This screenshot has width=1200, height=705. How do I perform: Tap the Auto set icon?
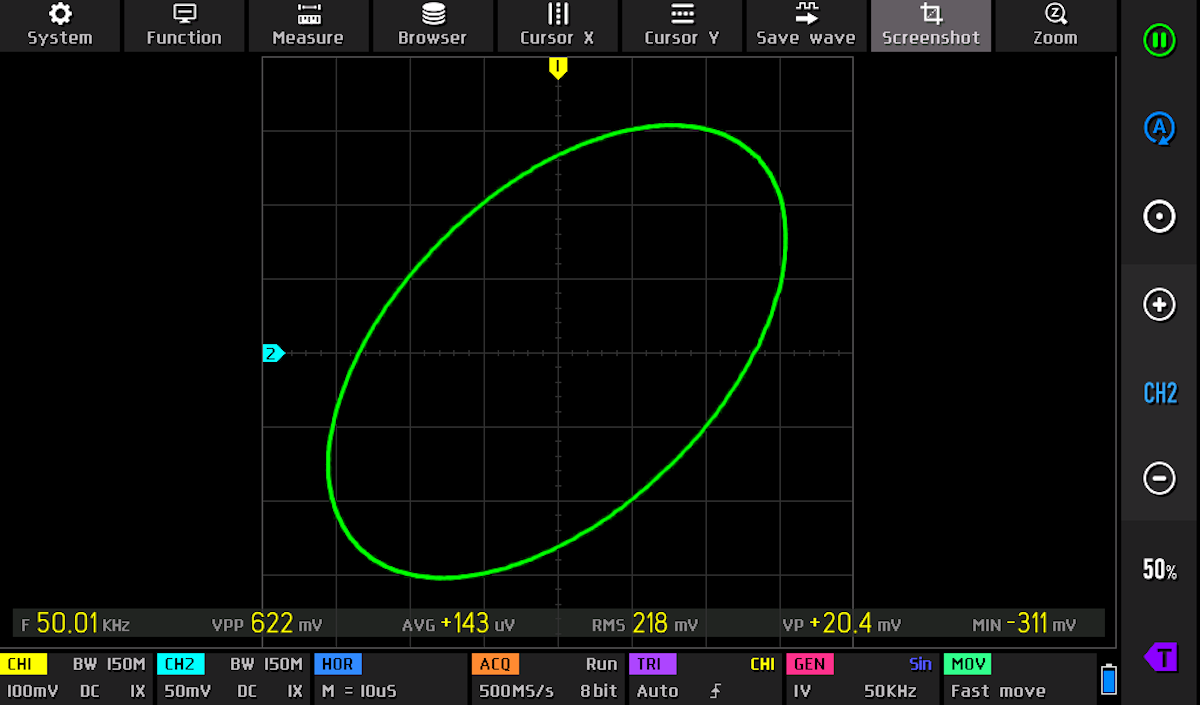coord(1159,128)
